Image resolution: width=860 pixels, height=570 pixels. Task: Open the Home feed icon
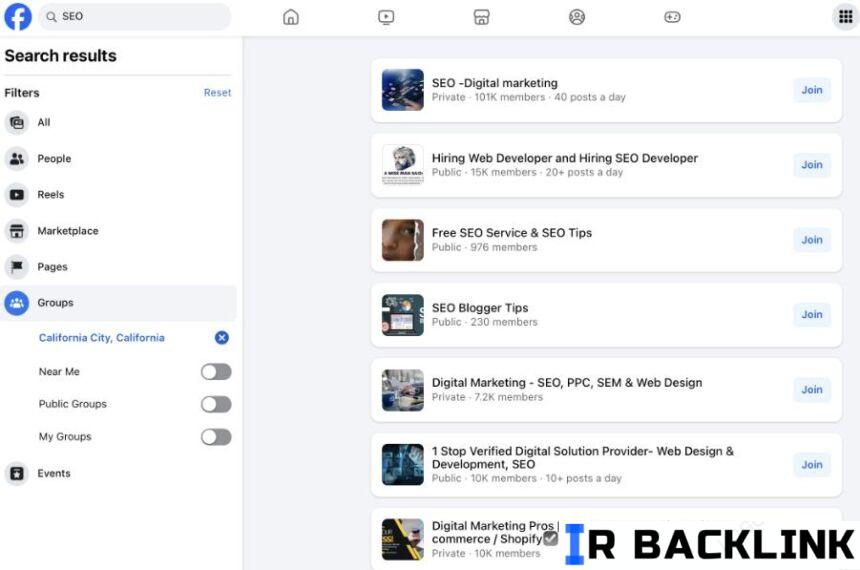point(291,17)
